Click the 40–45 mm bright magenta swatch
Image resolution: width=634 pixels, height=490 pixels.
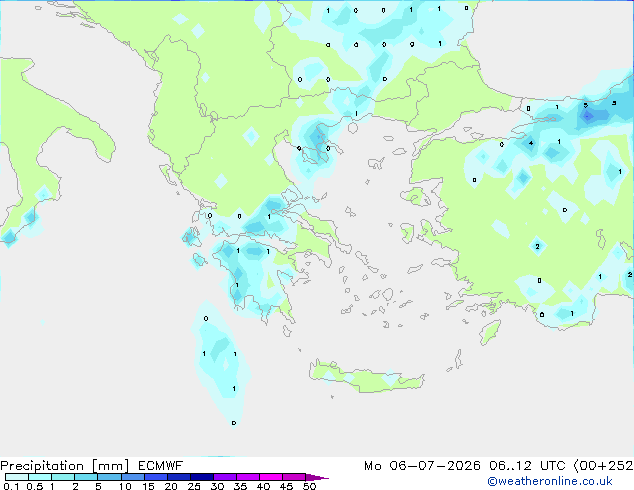(271, 477)
